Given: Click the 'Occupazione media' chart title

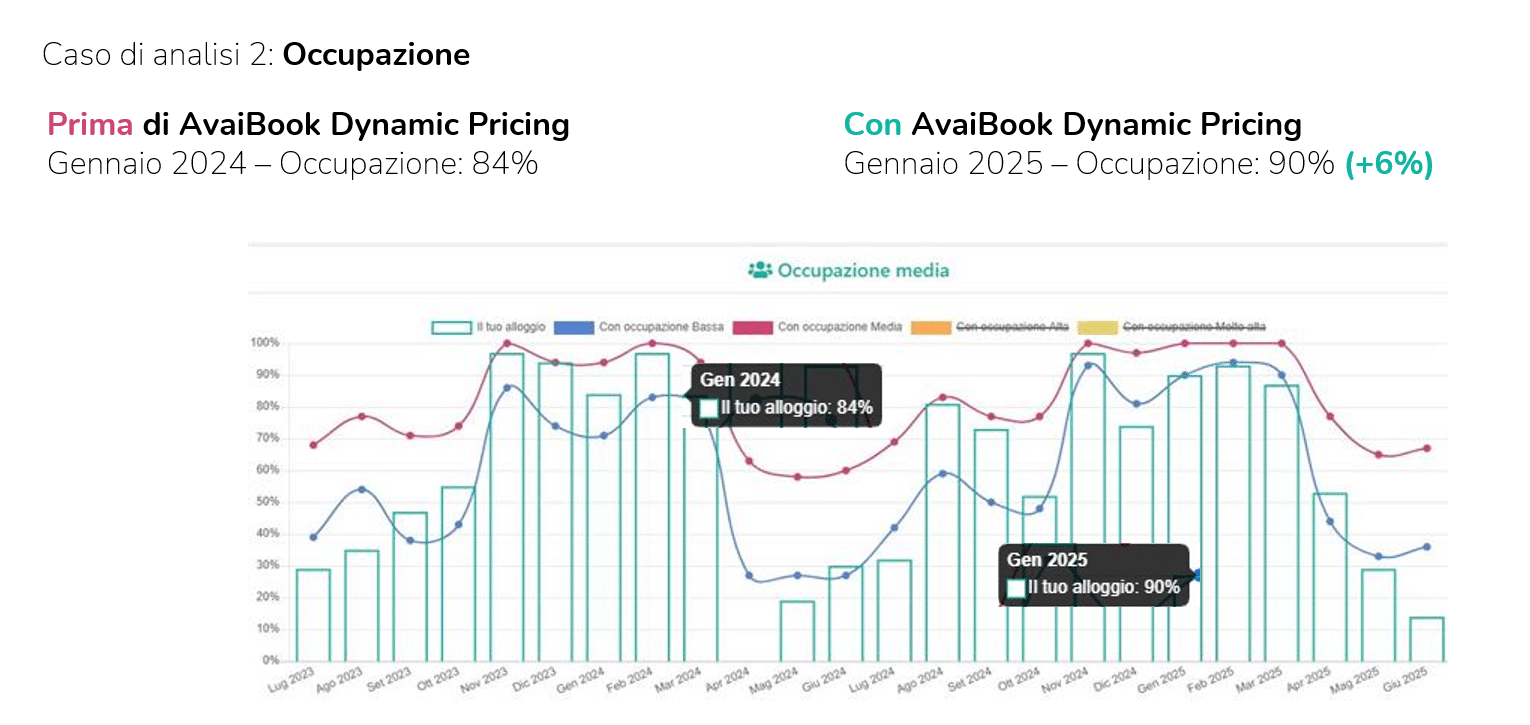Looking at the screenshot, I should click(x=863, y=270).
